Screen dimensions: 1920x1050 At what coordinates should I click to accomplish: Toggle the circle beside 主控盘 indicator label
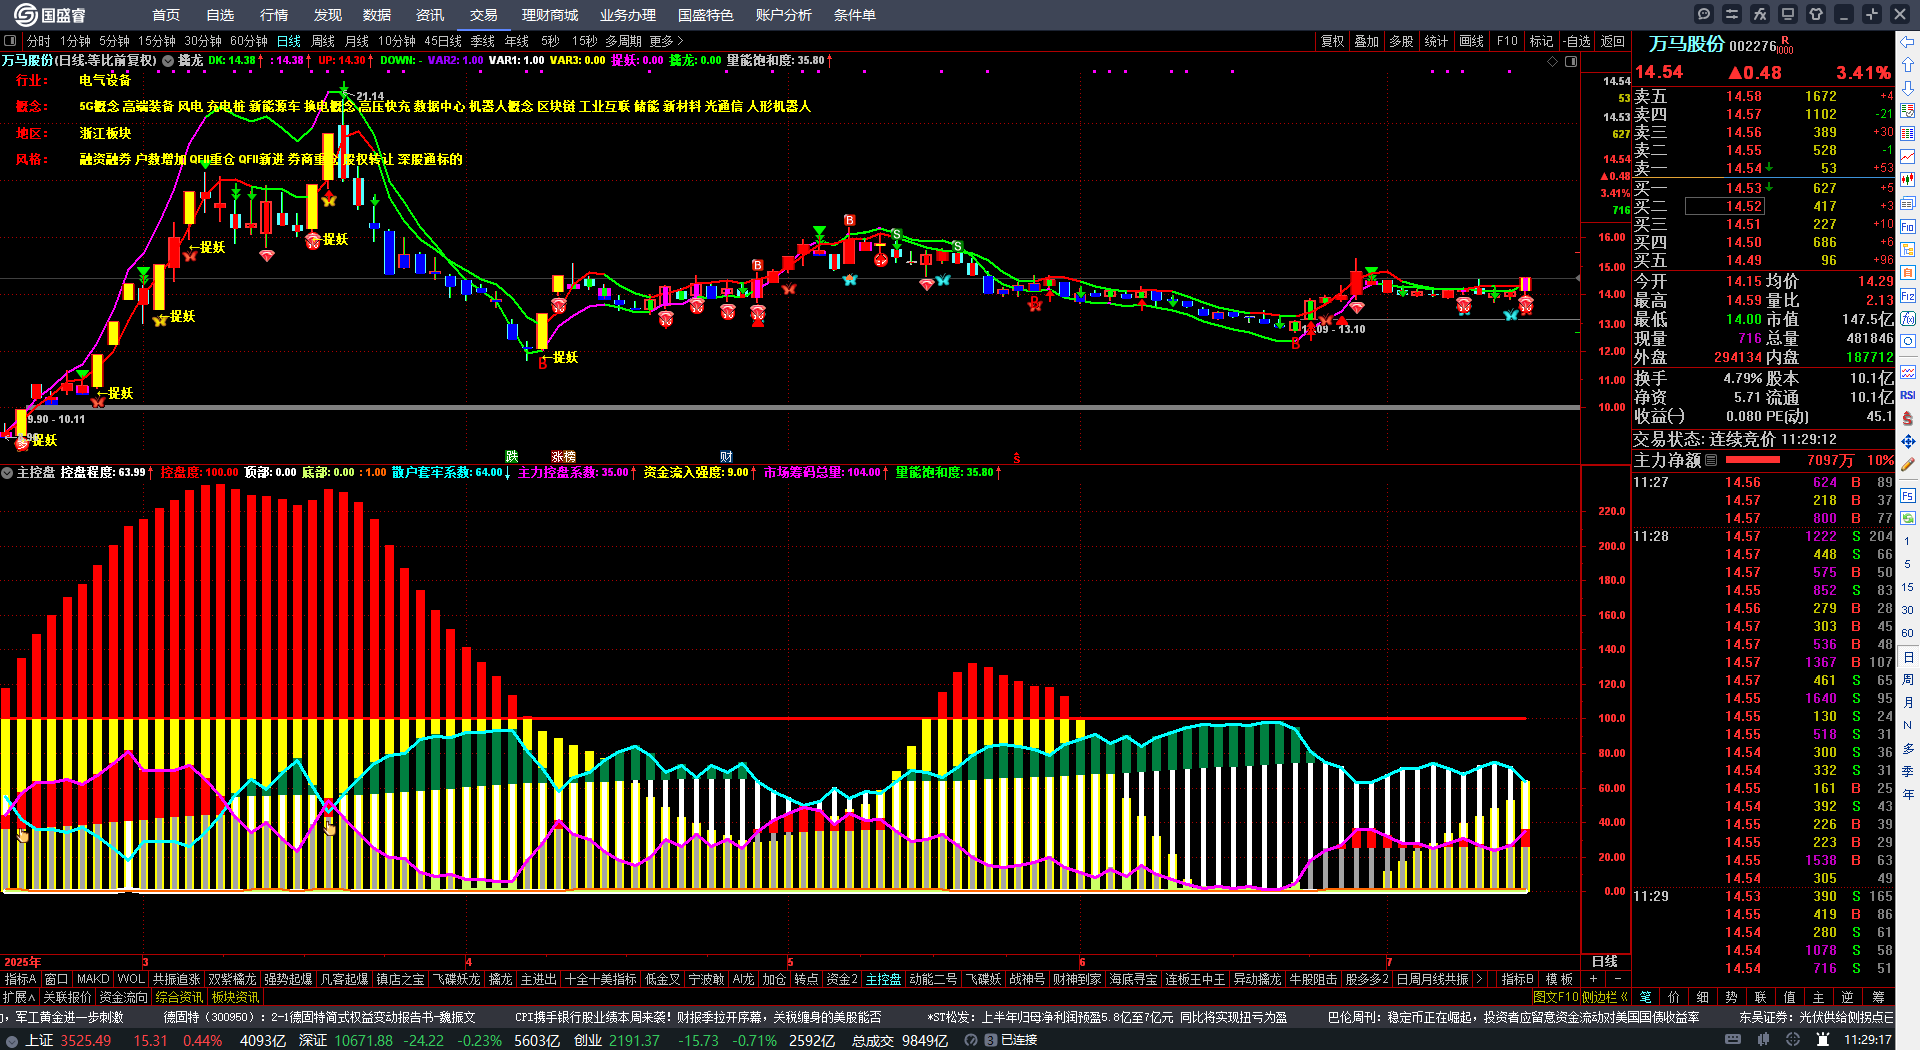coord(8,472)
